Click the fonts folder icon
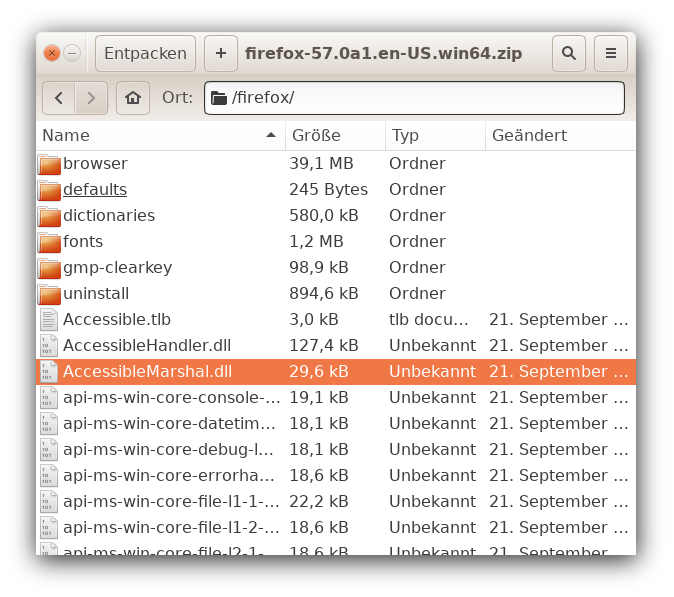The height and width of the screenshot is (597, 674). coord(49,242)
